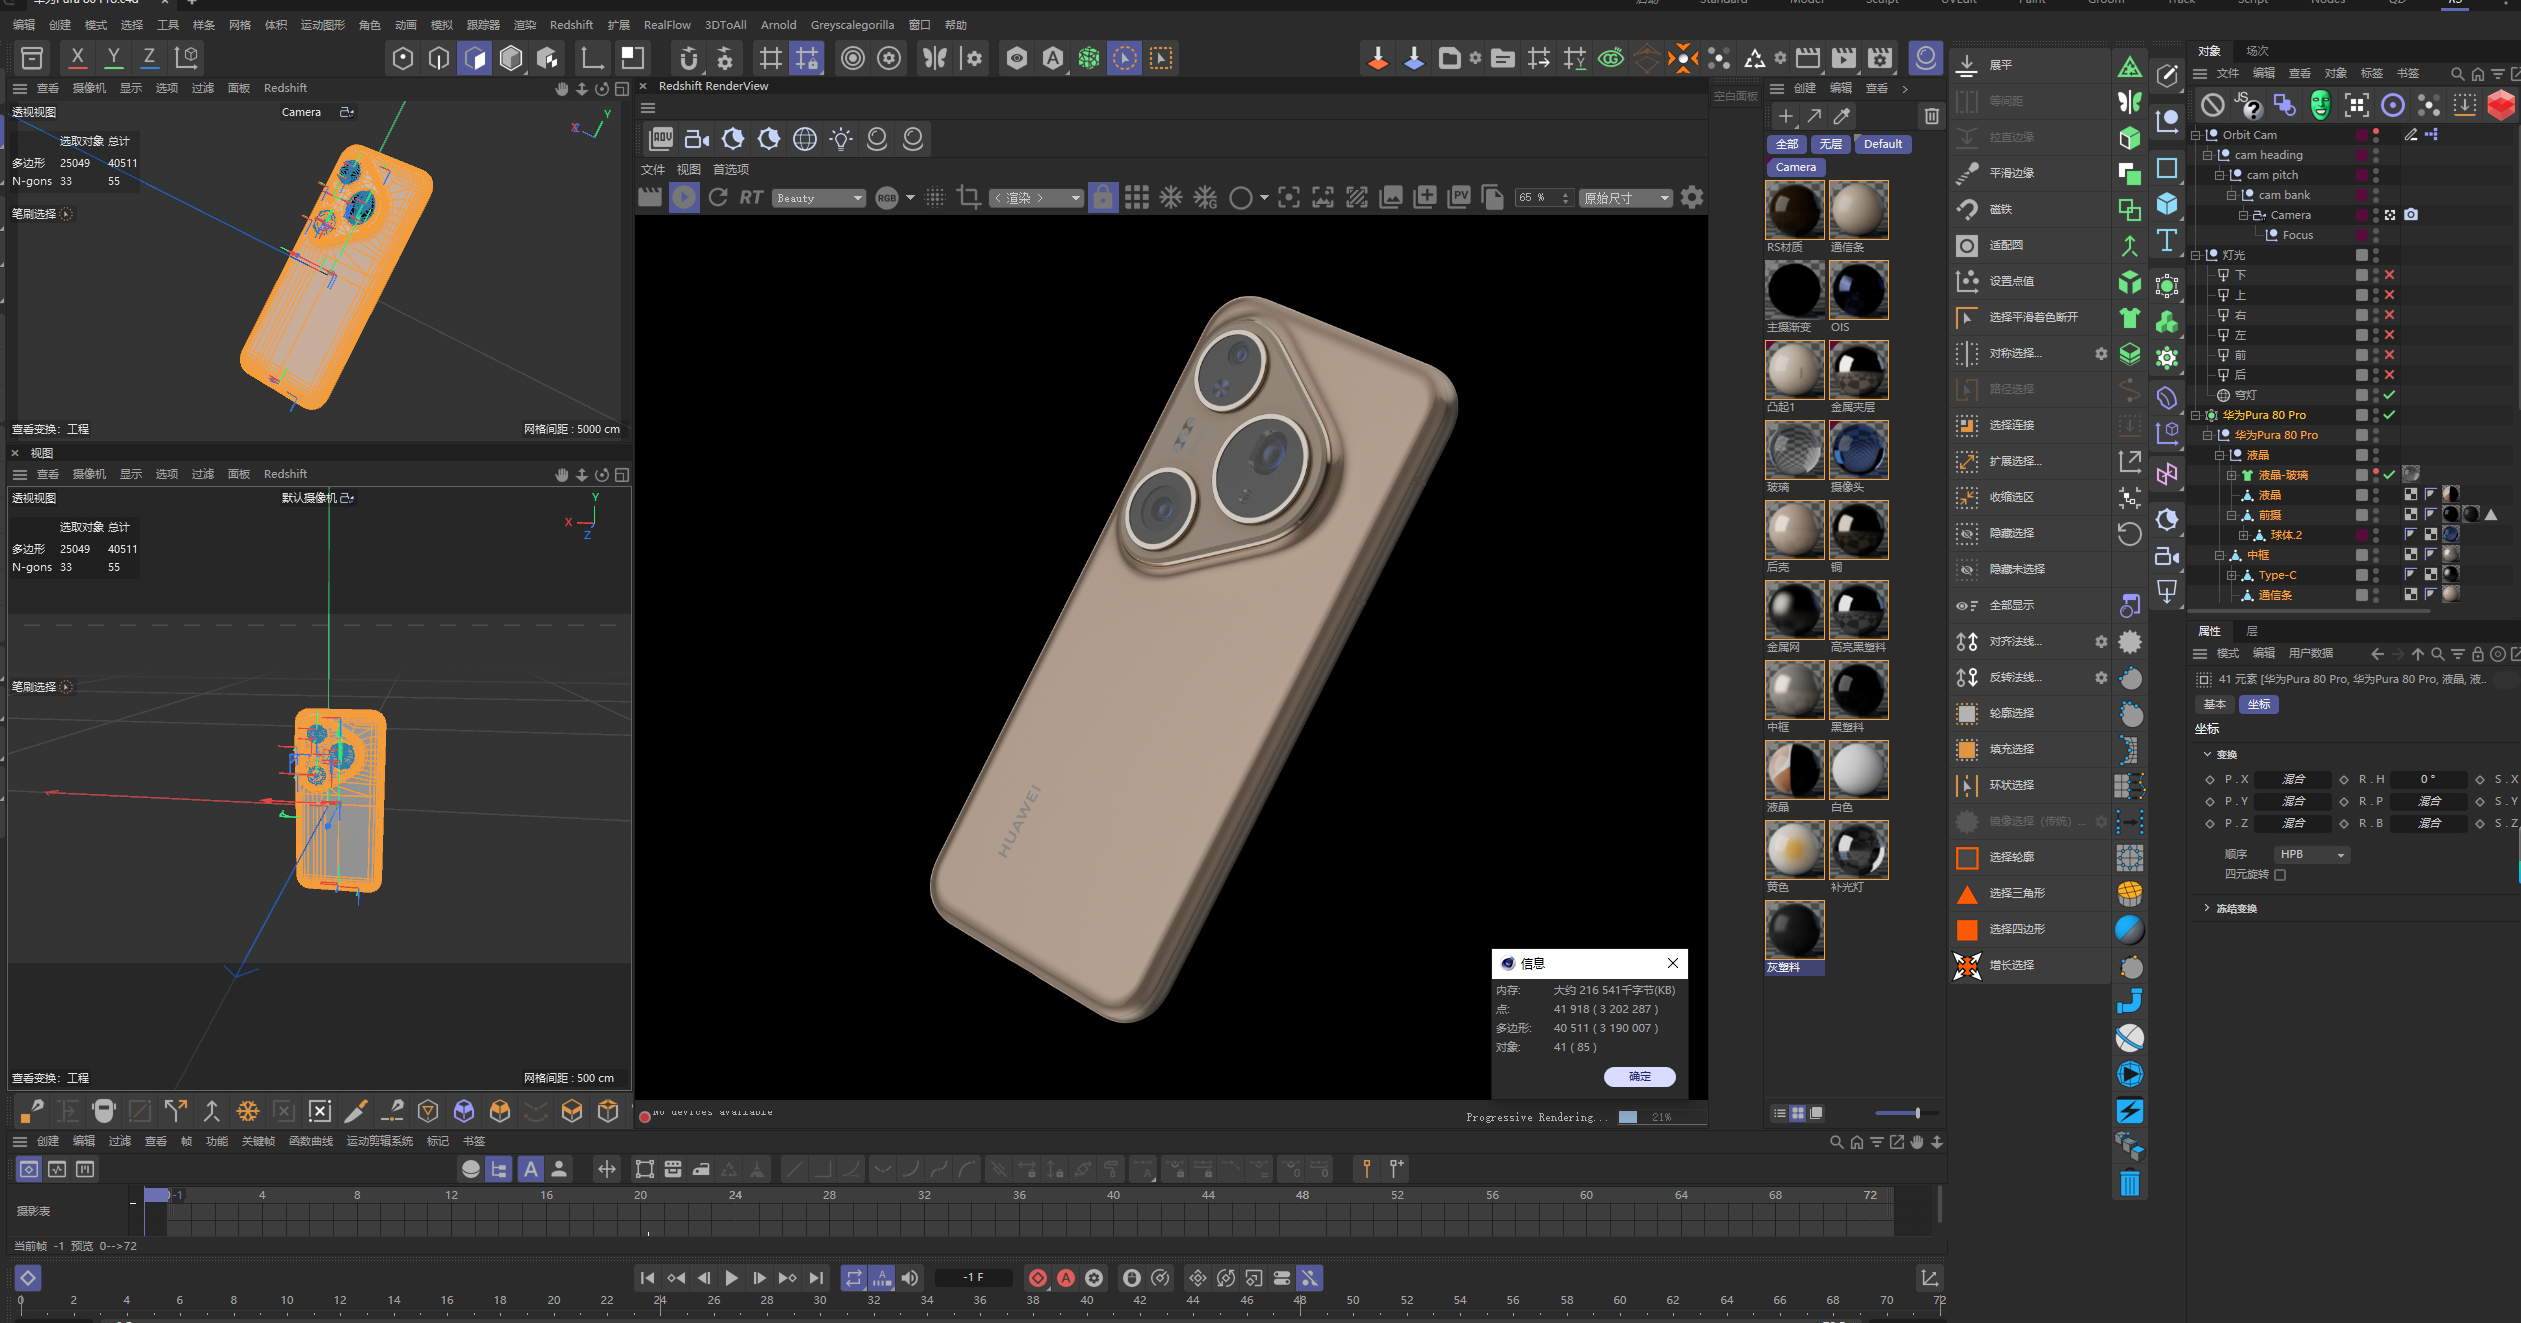The image size is (2521, 1323).
Task: Select the 金属网 material thumbnail
Action: (1794, 611)
